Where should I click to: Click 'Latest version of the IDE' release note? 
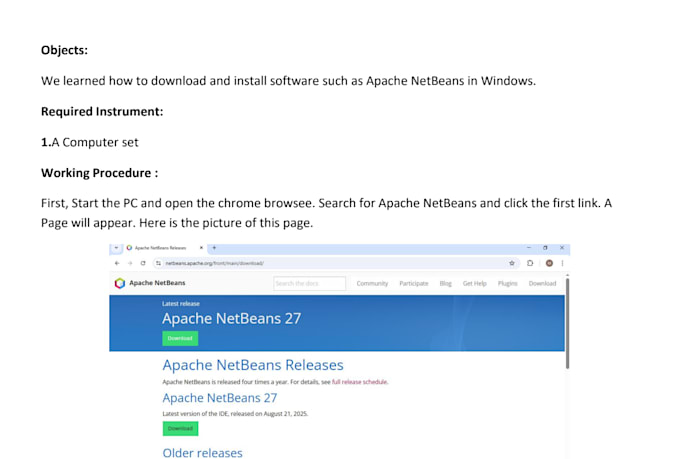[235, 413]
